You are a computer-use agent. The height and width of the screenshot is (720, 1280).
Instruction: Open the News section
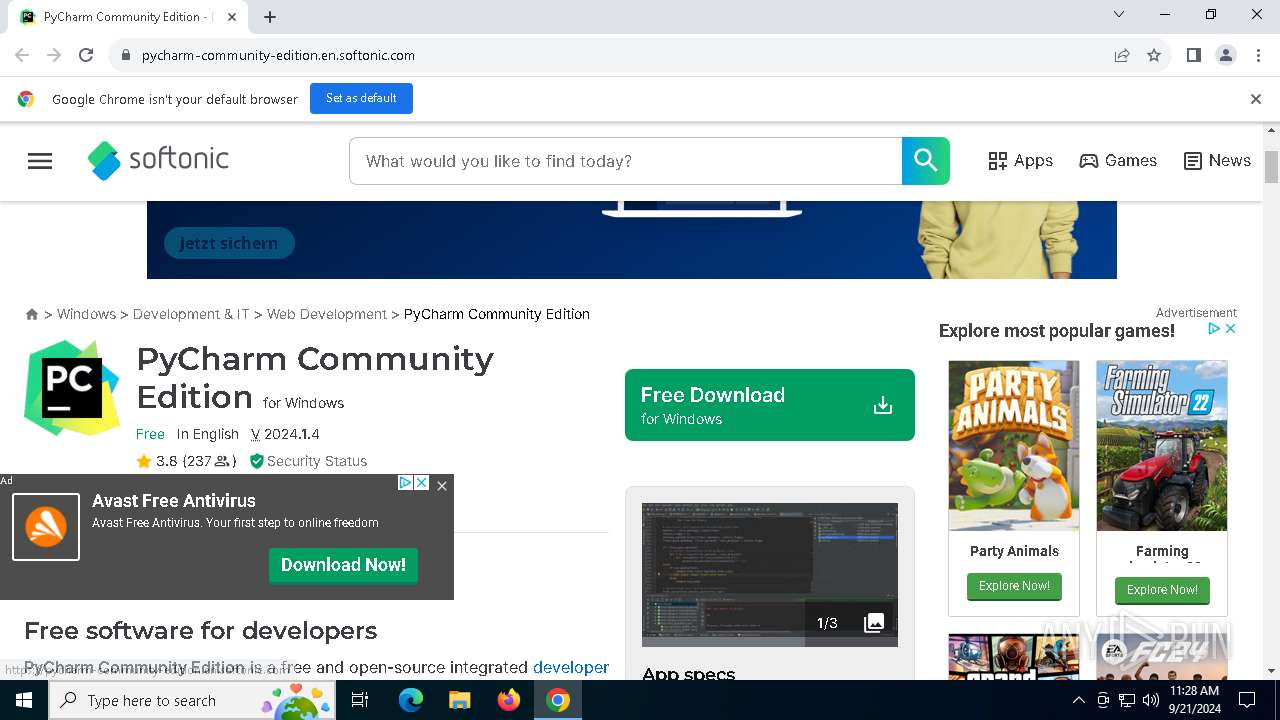click(x=1217, y=161)
